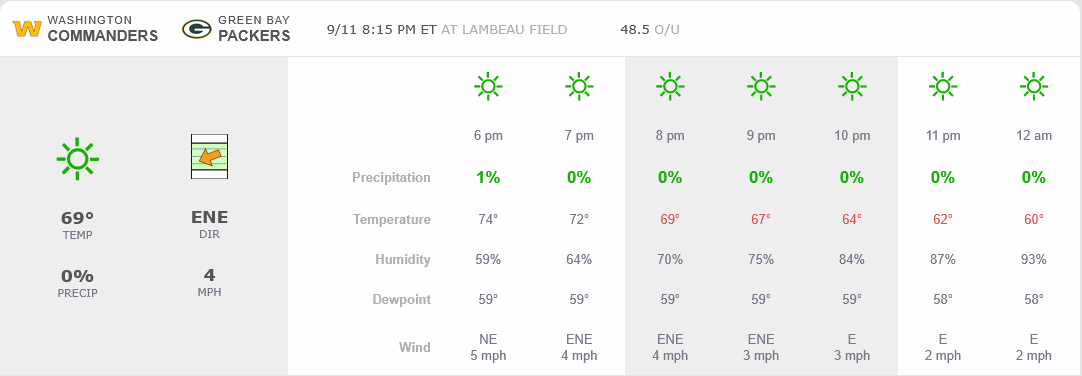The height and width of the screenshot is (376, 1082).
Task: Click the sunny icon above 8 pm
Action: [x=670, y=86]
